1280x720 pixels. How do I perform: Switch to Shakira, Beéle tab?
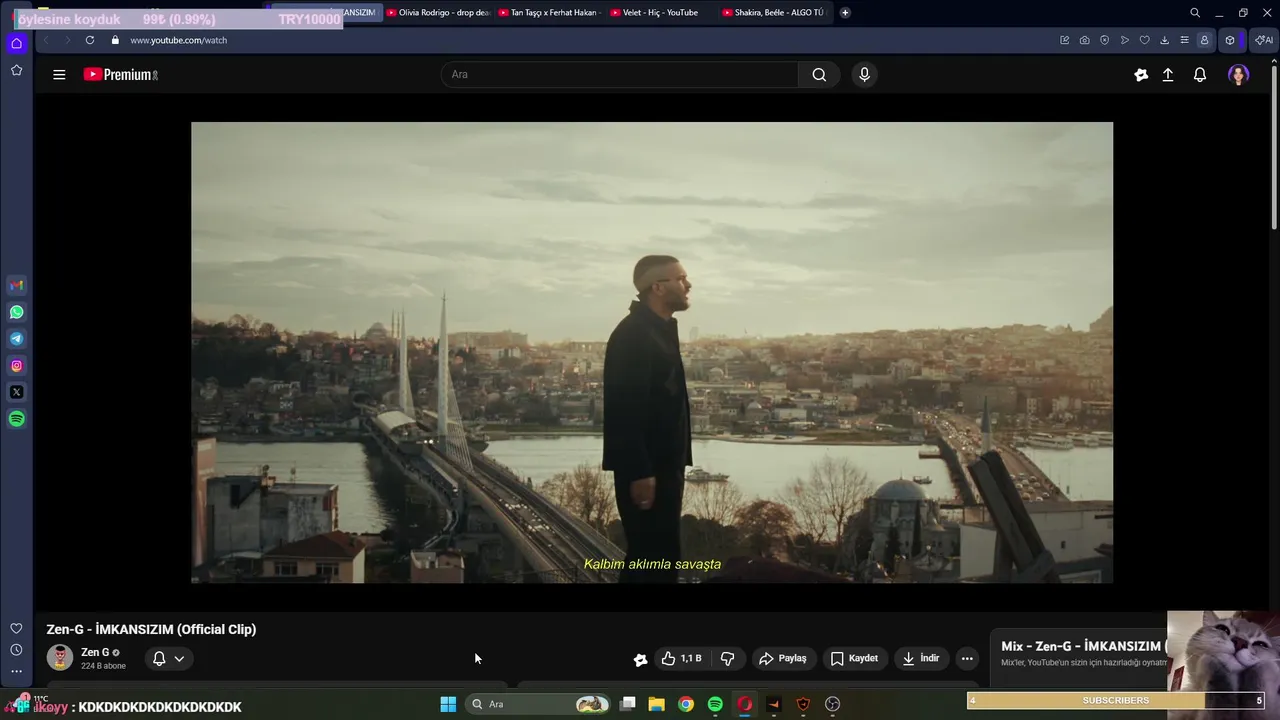point(772,13)
